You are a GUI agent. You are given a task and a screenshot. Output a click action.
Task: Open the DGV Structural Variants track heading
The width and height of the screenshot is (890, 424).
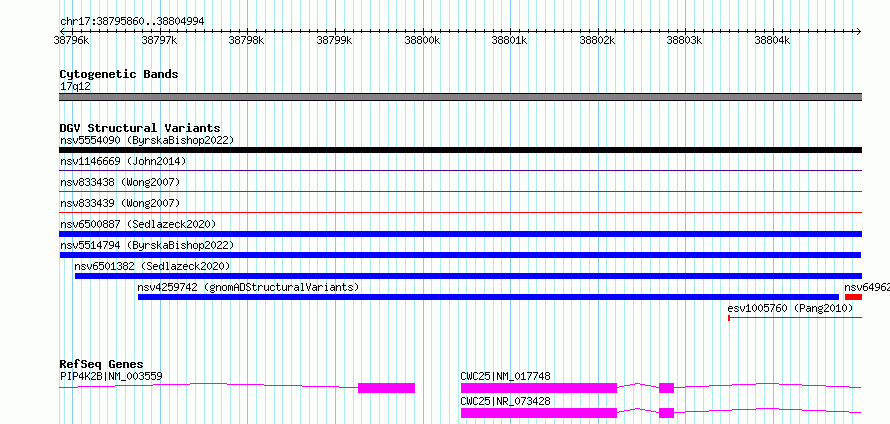(140, 128)
